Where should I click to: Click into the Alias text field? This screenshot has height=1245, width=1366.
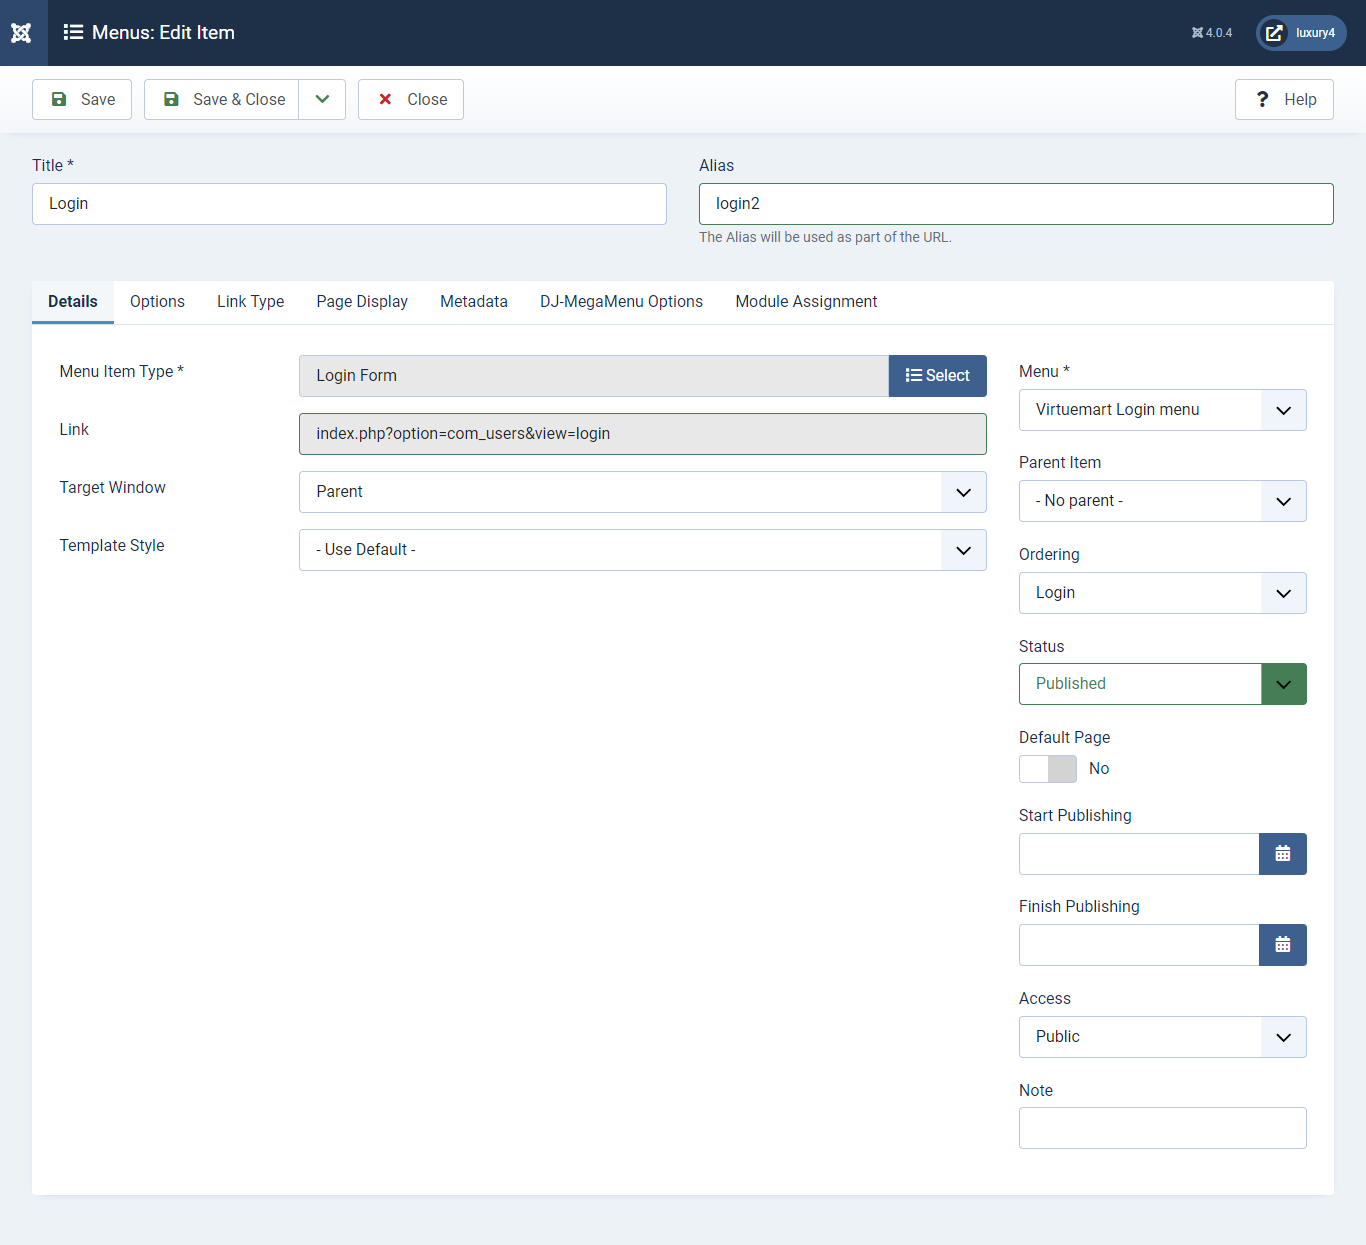click(x=1015, y=204)
